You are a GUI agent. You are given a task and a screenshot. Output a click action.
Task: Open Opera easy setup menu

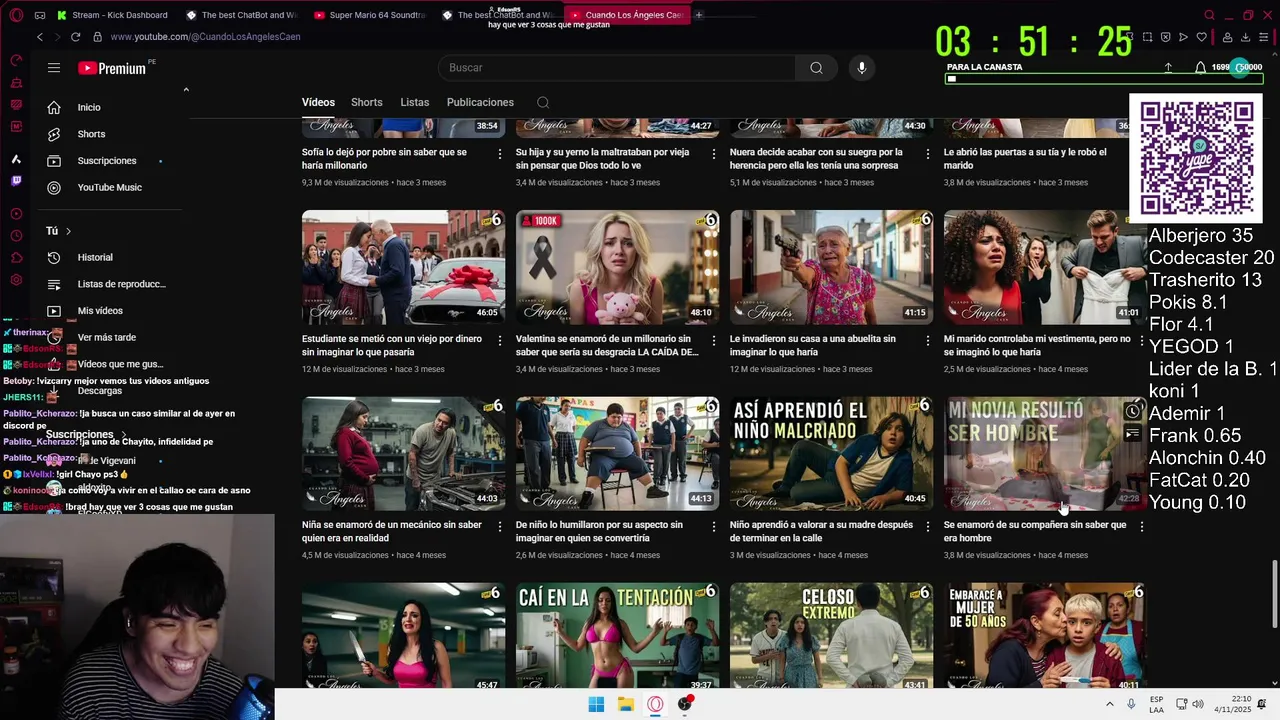(1263, 37)
